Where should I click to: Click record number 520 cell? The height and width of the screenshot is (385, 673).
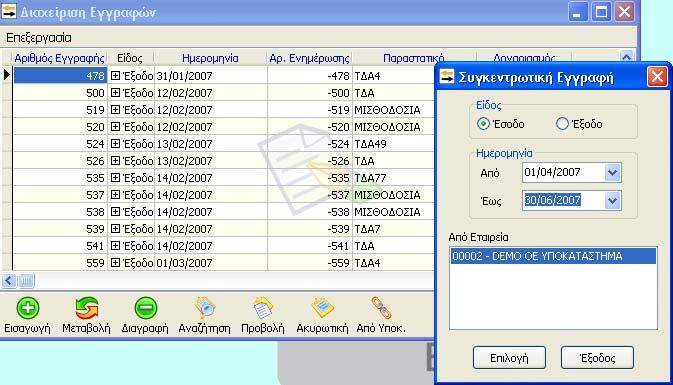click(60, 127)
